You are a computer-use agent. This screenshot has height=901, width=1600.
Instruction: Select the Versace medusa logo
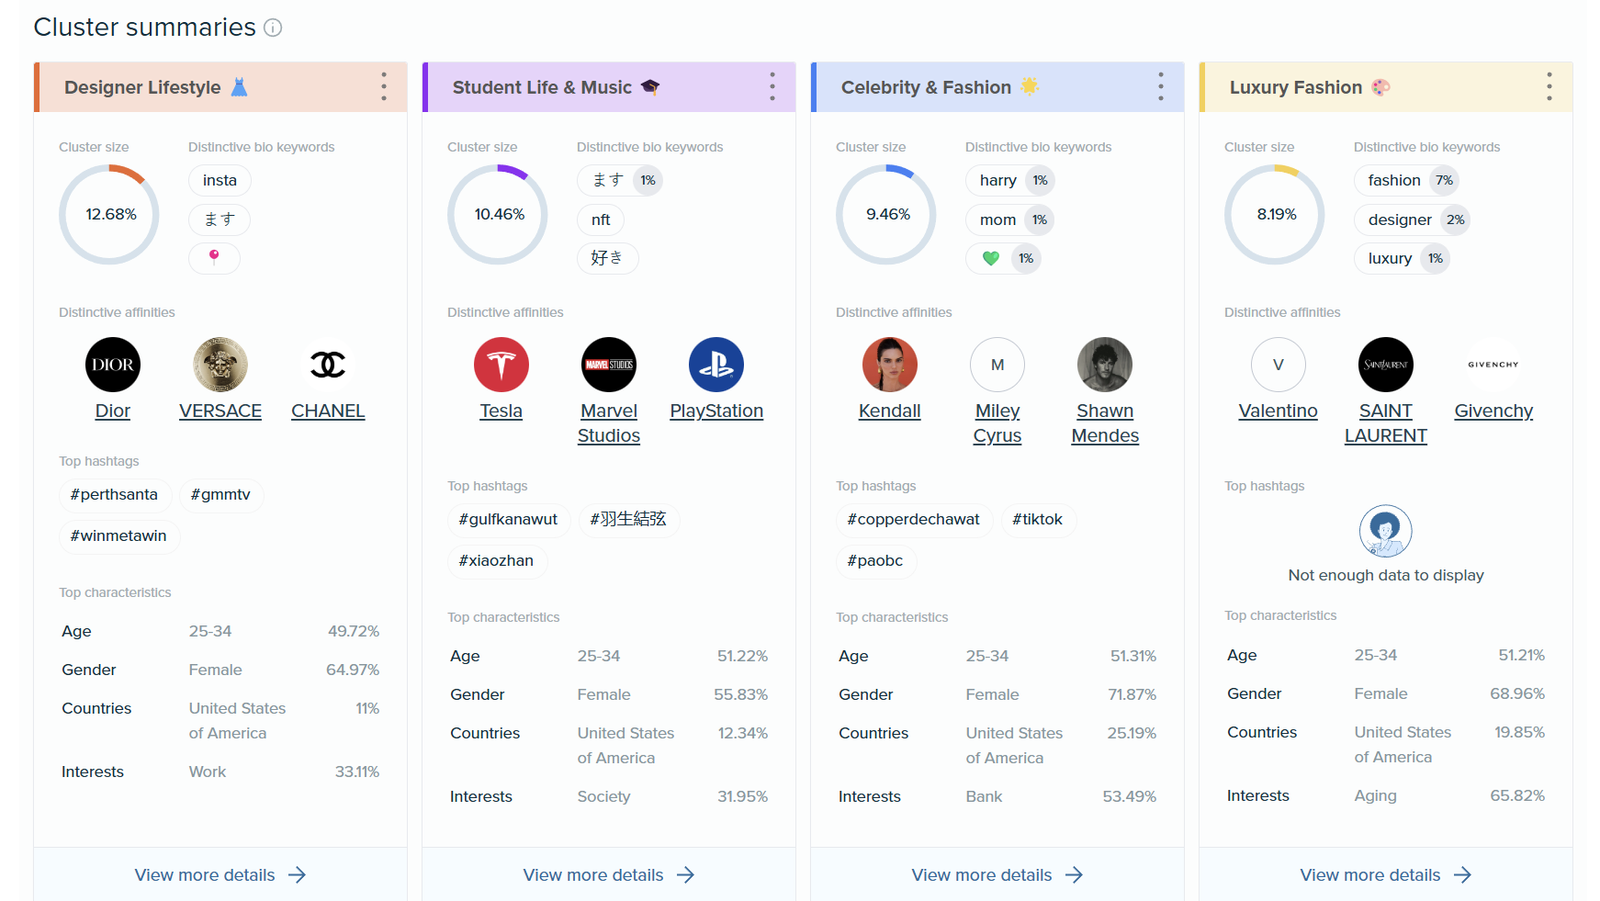click(x=220, y=365)
